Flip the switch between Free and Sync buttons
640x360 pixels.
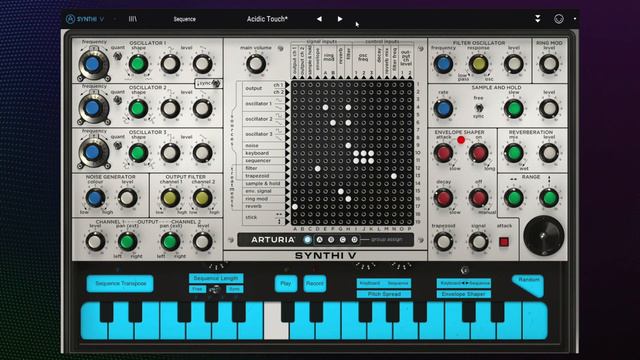coord(215,289)
